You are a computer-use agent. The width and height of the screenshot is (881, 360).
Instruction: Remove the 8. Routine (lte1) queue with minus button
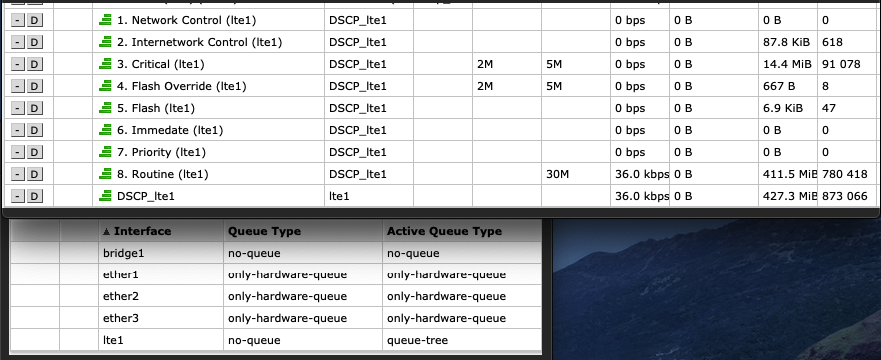[18, 174]
